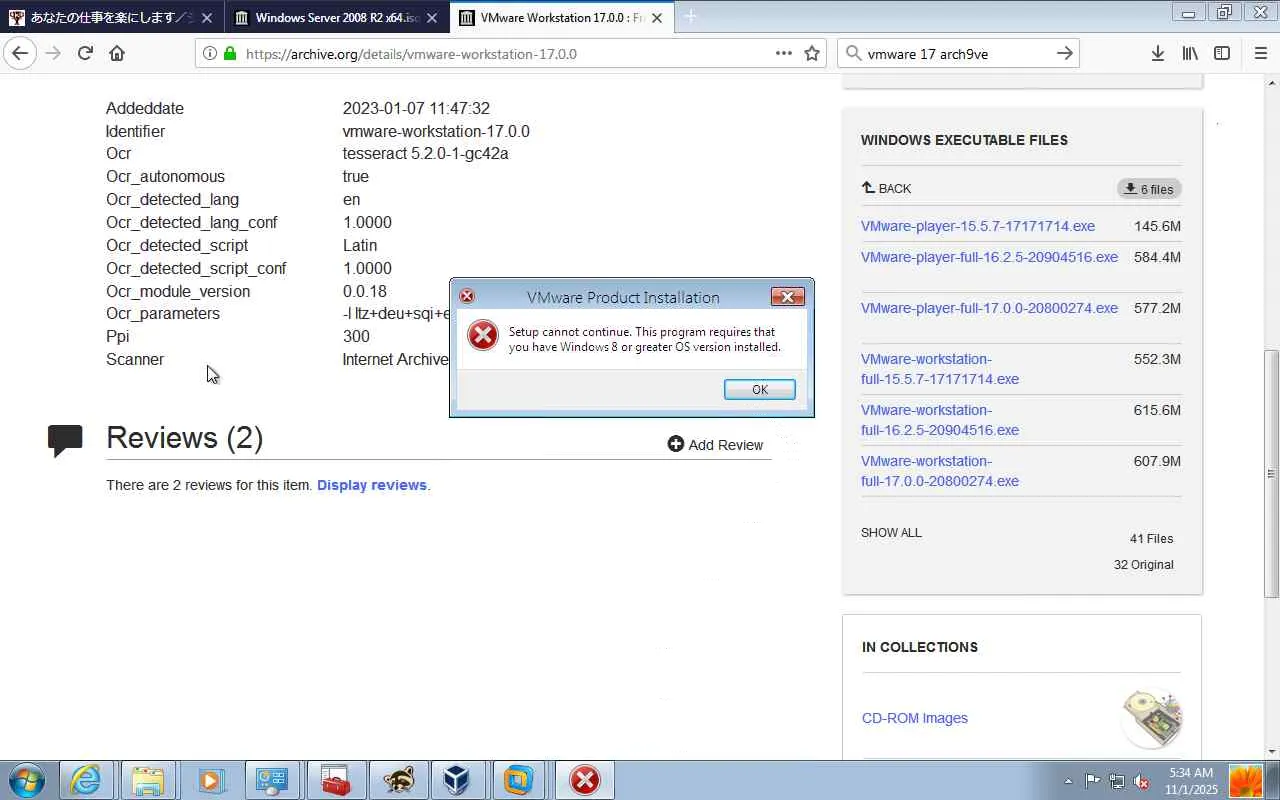This screenshot has height=800, width=1280.
Task: Close the Japanese-titled first tab
Action: tap(206, 17)
